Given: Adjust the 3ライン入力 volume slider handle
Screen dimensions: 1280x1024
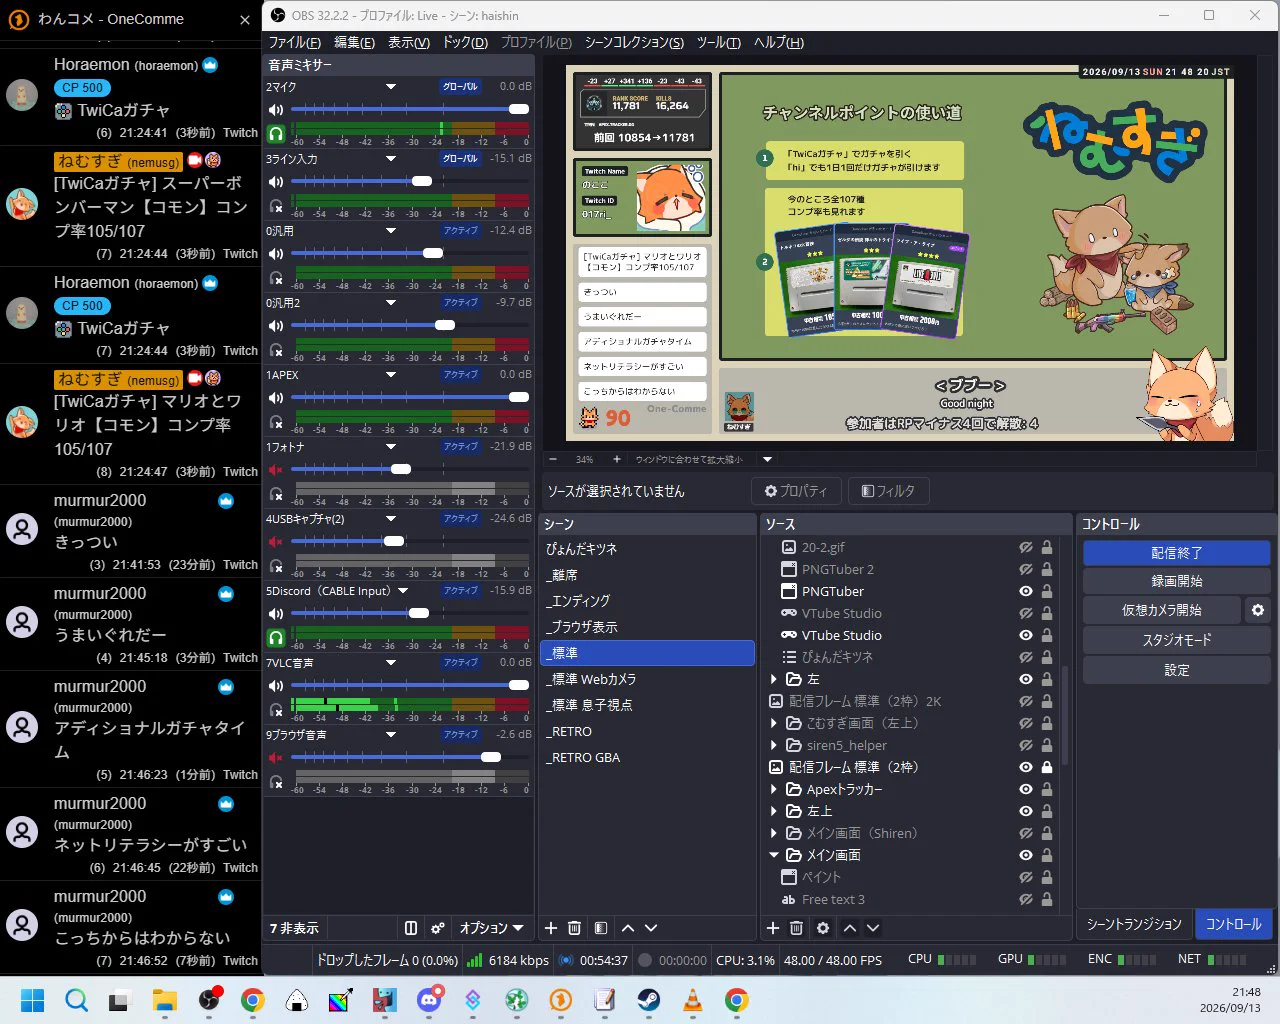Looking at the screenshot, I should (422, 181).
